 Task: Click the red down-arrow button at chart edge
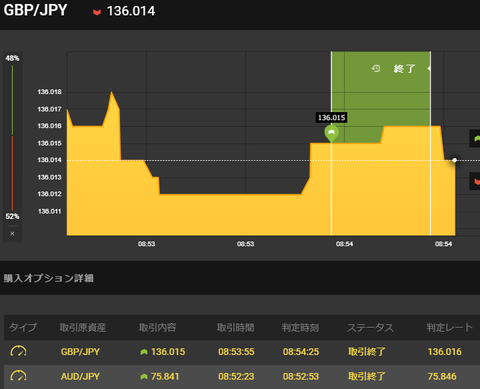click(475, 181)
